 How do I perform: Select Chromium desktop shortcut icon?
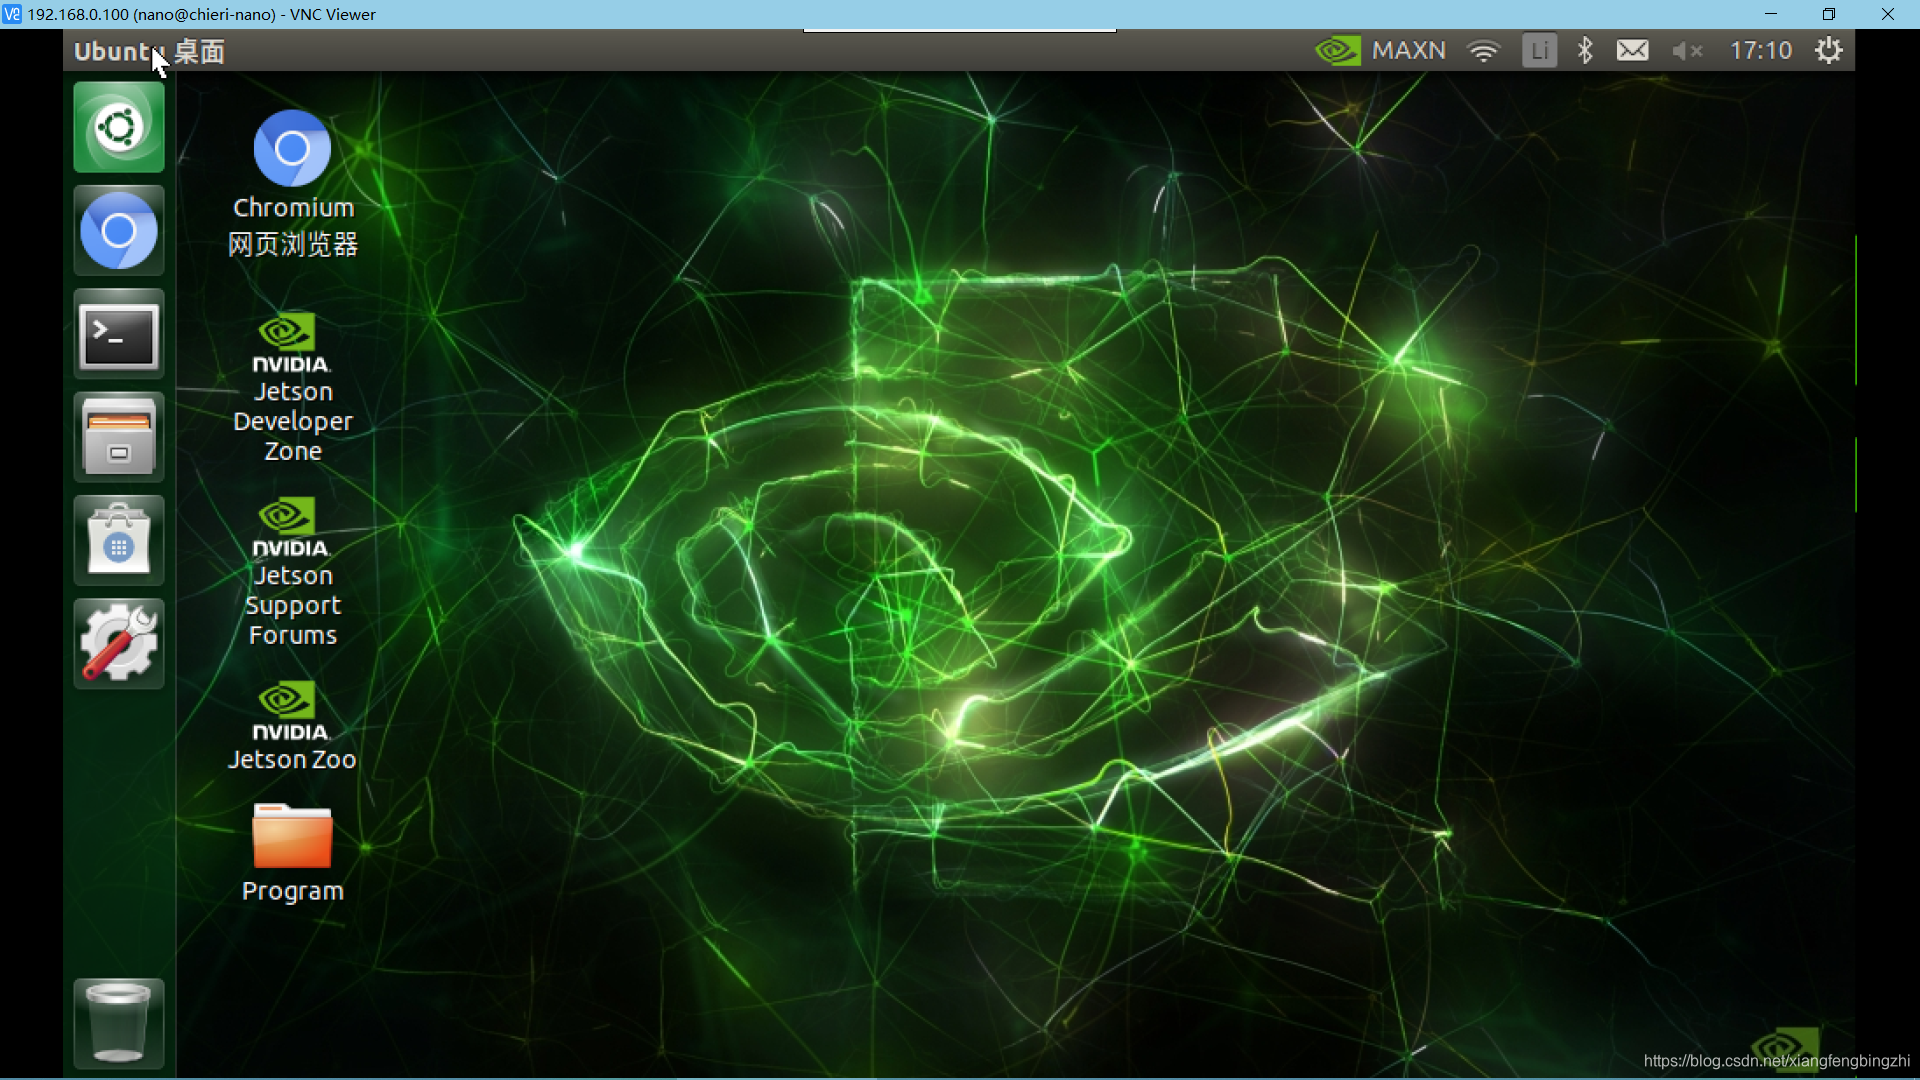click(292, 183)
